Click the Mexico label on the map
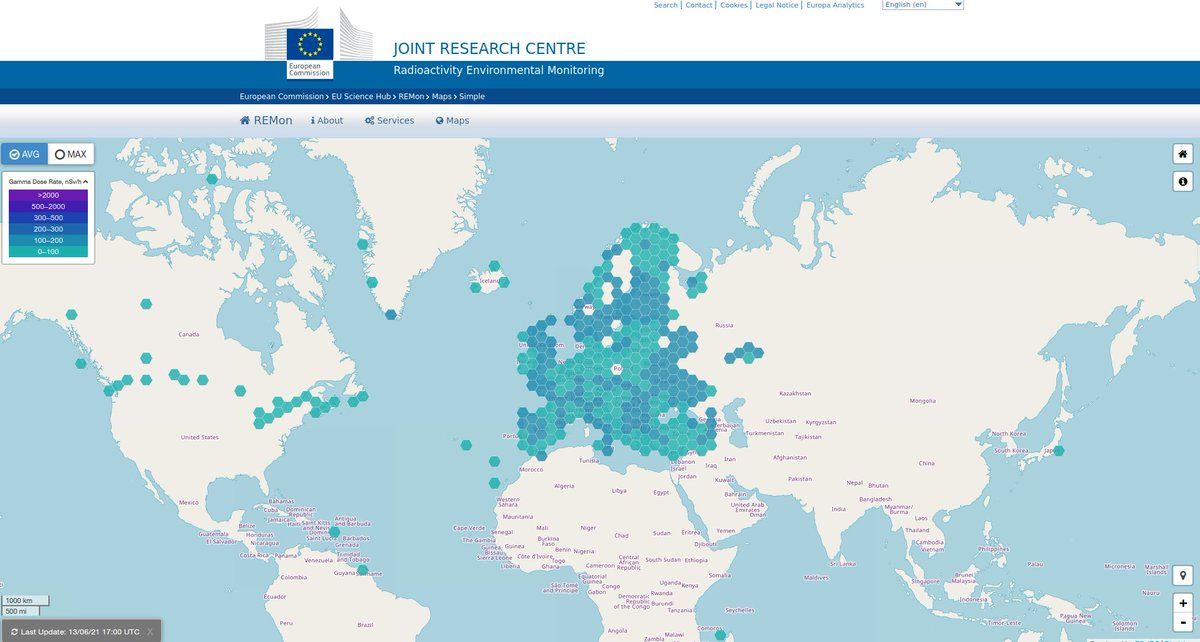The height and width of the screenshot is (642, 1200). 189,502
